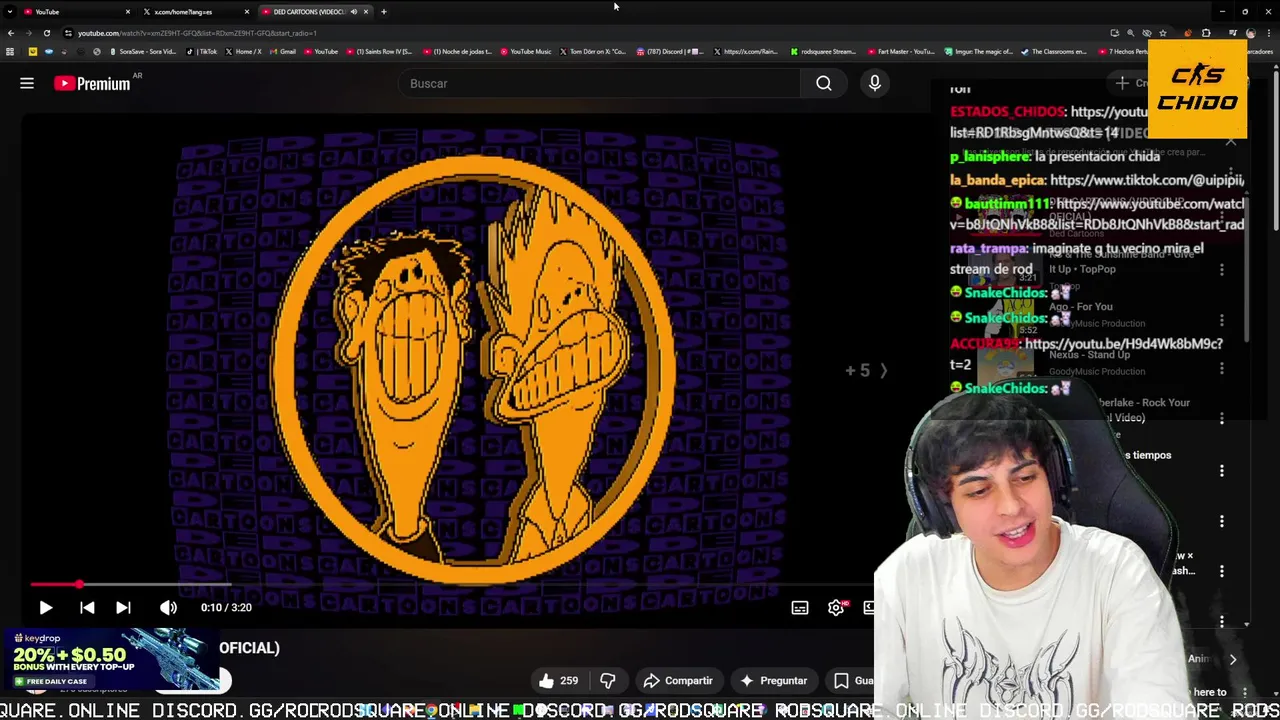Image resolution: width=1280 pixels, height=720 pixels.
Task: Advance the category chips with right arrow
Action: coord(1233,659)
